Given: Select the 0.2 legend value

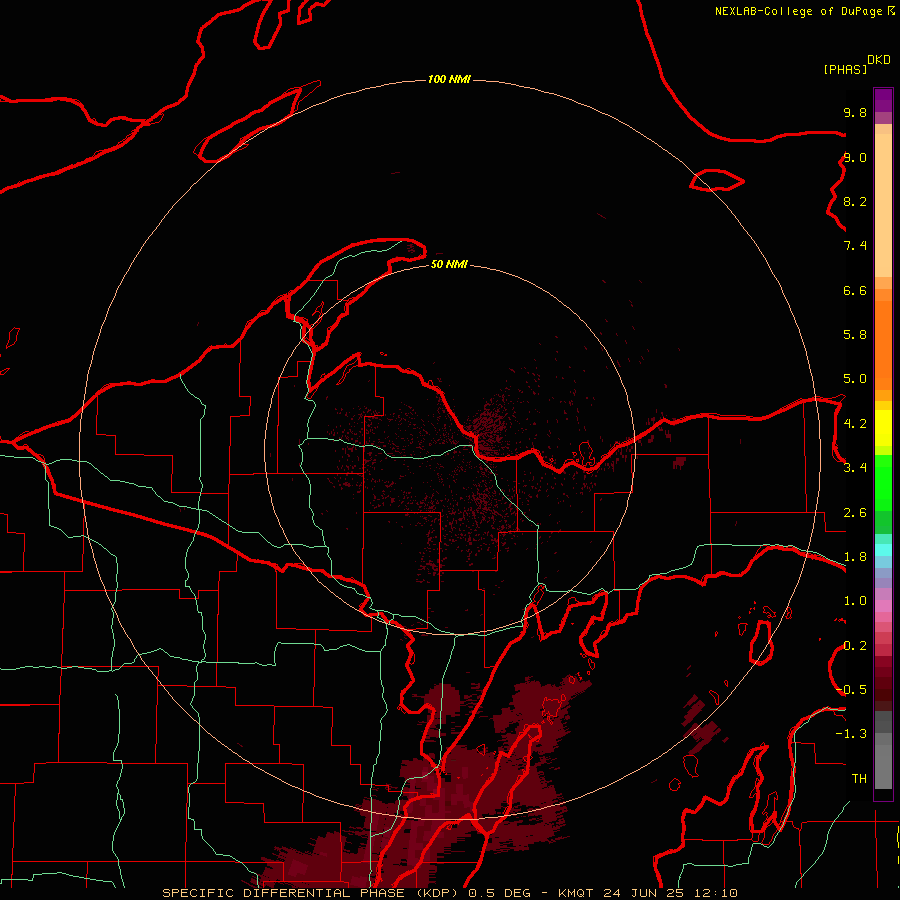Looking at the screenshot, I should point(855,646).
